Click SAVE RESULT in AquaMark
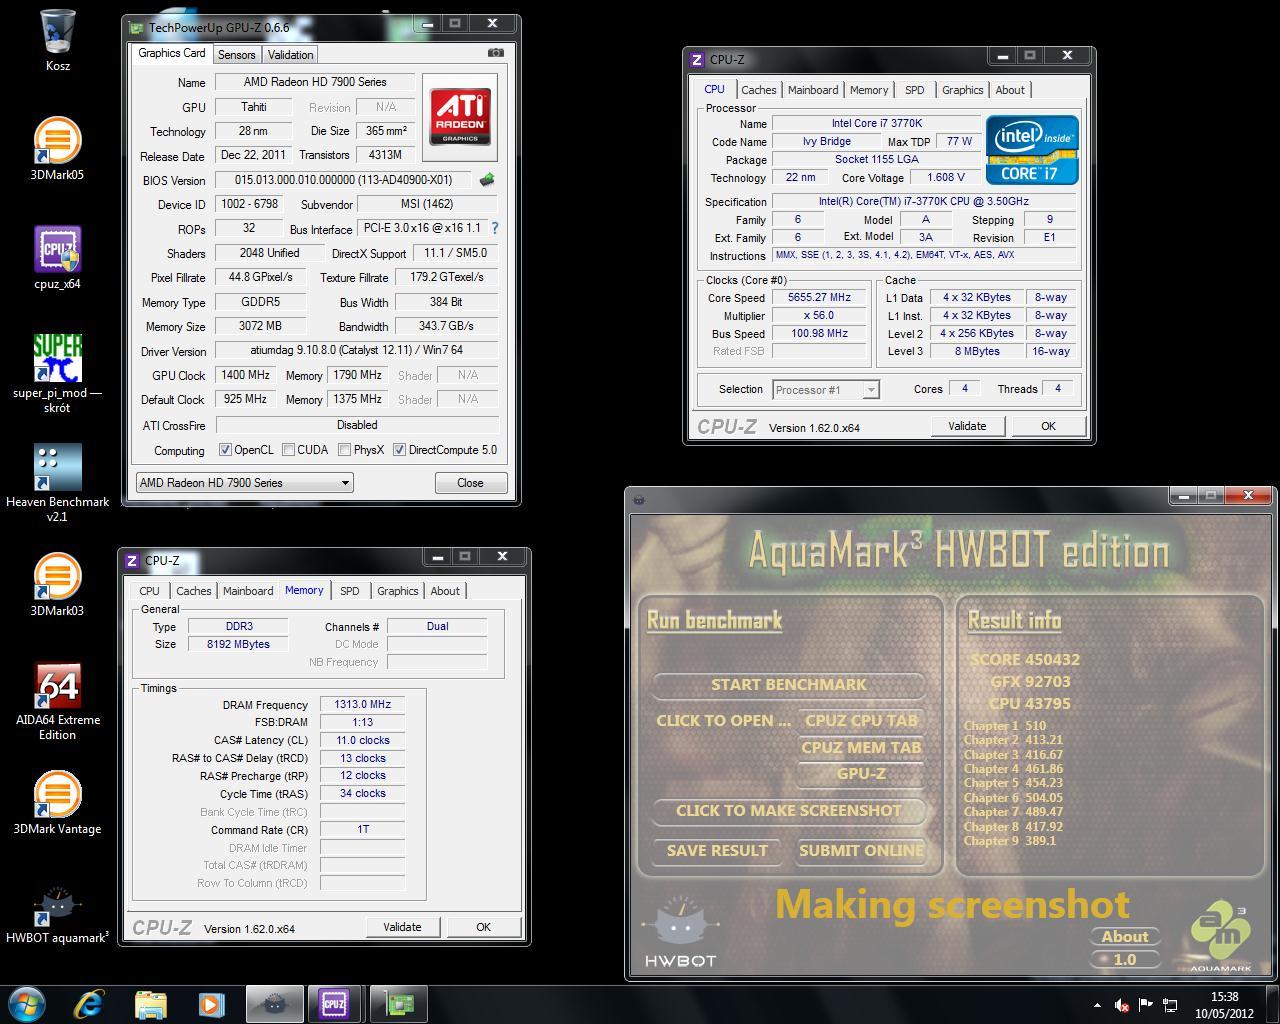Viewport: 1280px width, 1024px height. [x=717, y=851]
